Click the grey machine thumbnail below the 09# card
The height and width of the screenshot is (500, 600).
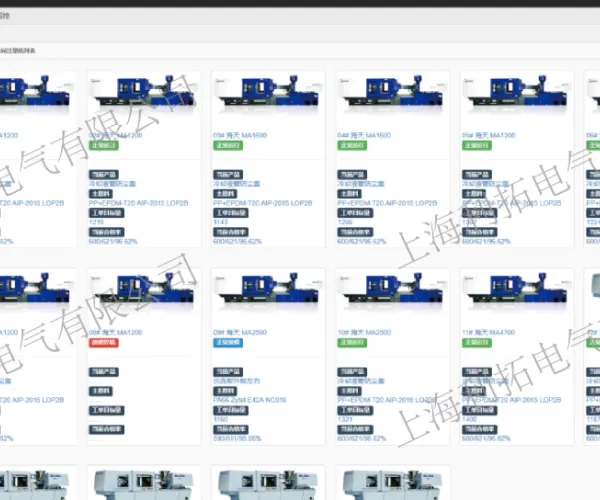[x=268, y=484]
